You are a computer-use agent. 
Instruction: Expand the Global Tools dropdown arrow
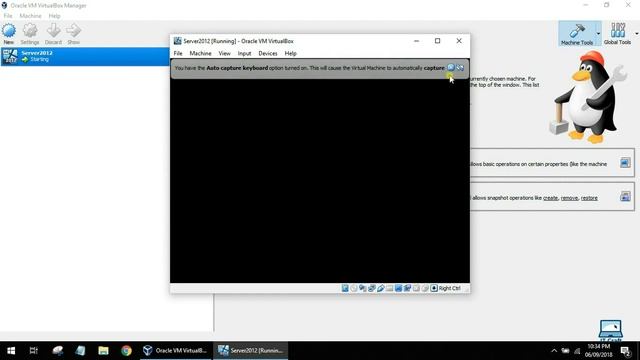pyautogui.click(x=636, y=33)
